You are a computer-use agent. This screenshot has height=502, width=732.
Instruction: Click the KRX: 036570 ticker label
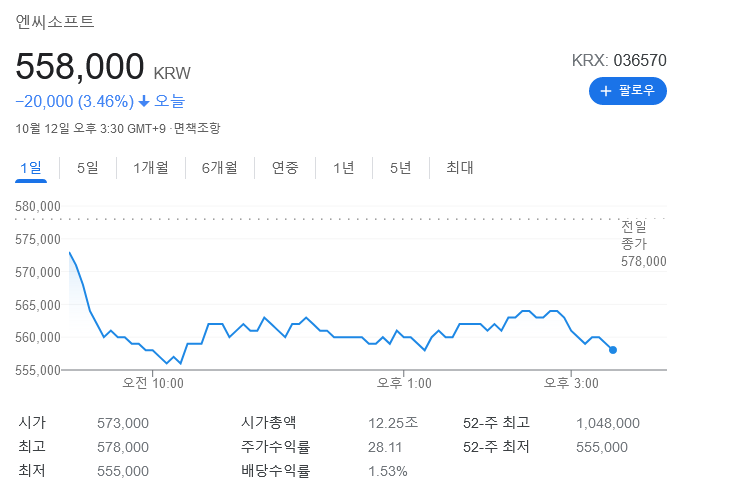619,60
